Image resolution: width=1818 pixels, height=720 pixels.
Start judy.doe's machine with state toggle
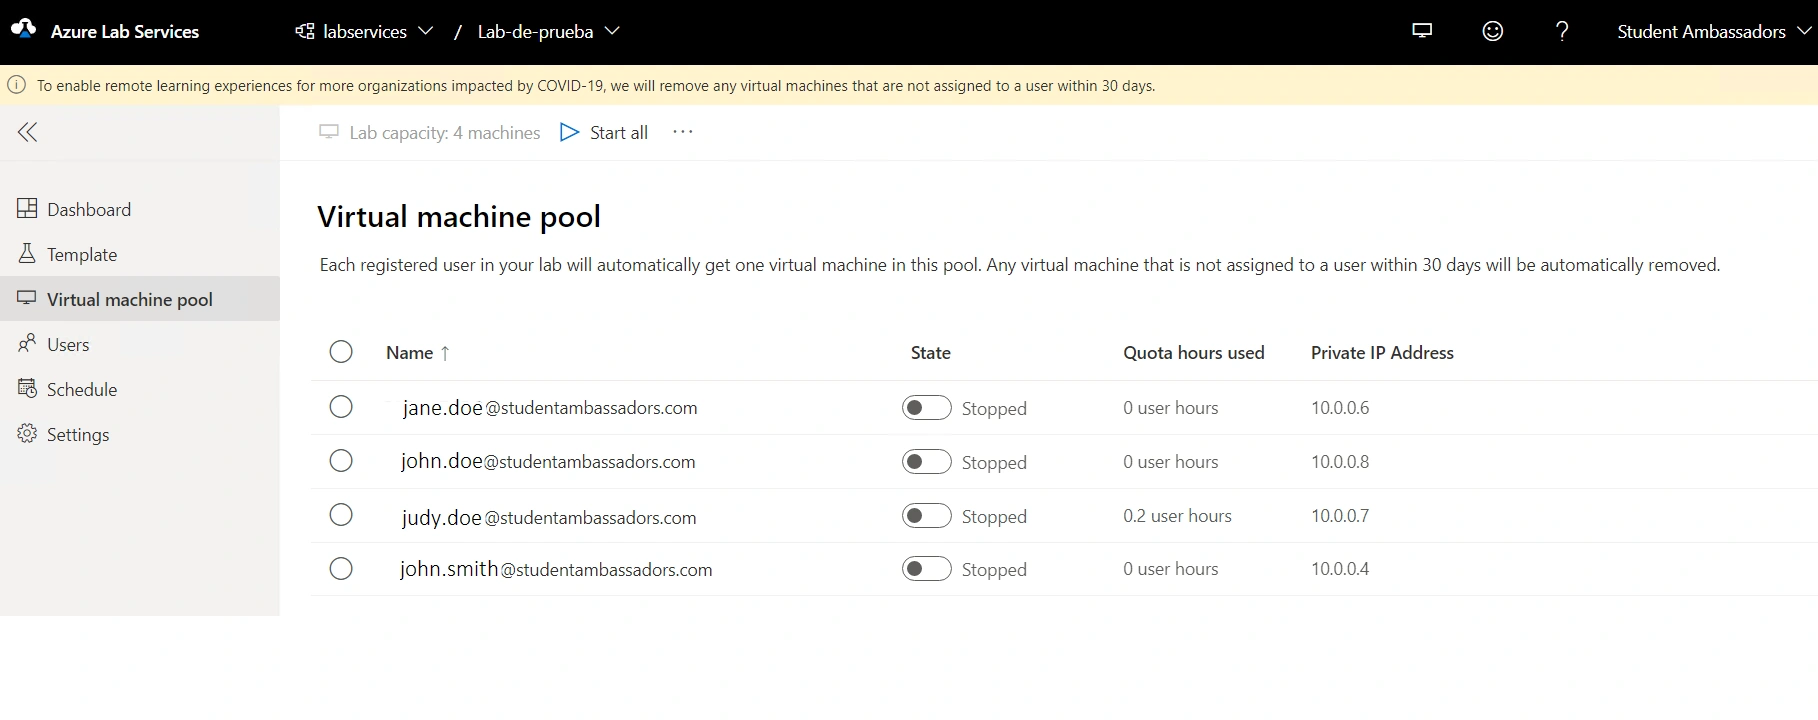(x=927, y=515)
